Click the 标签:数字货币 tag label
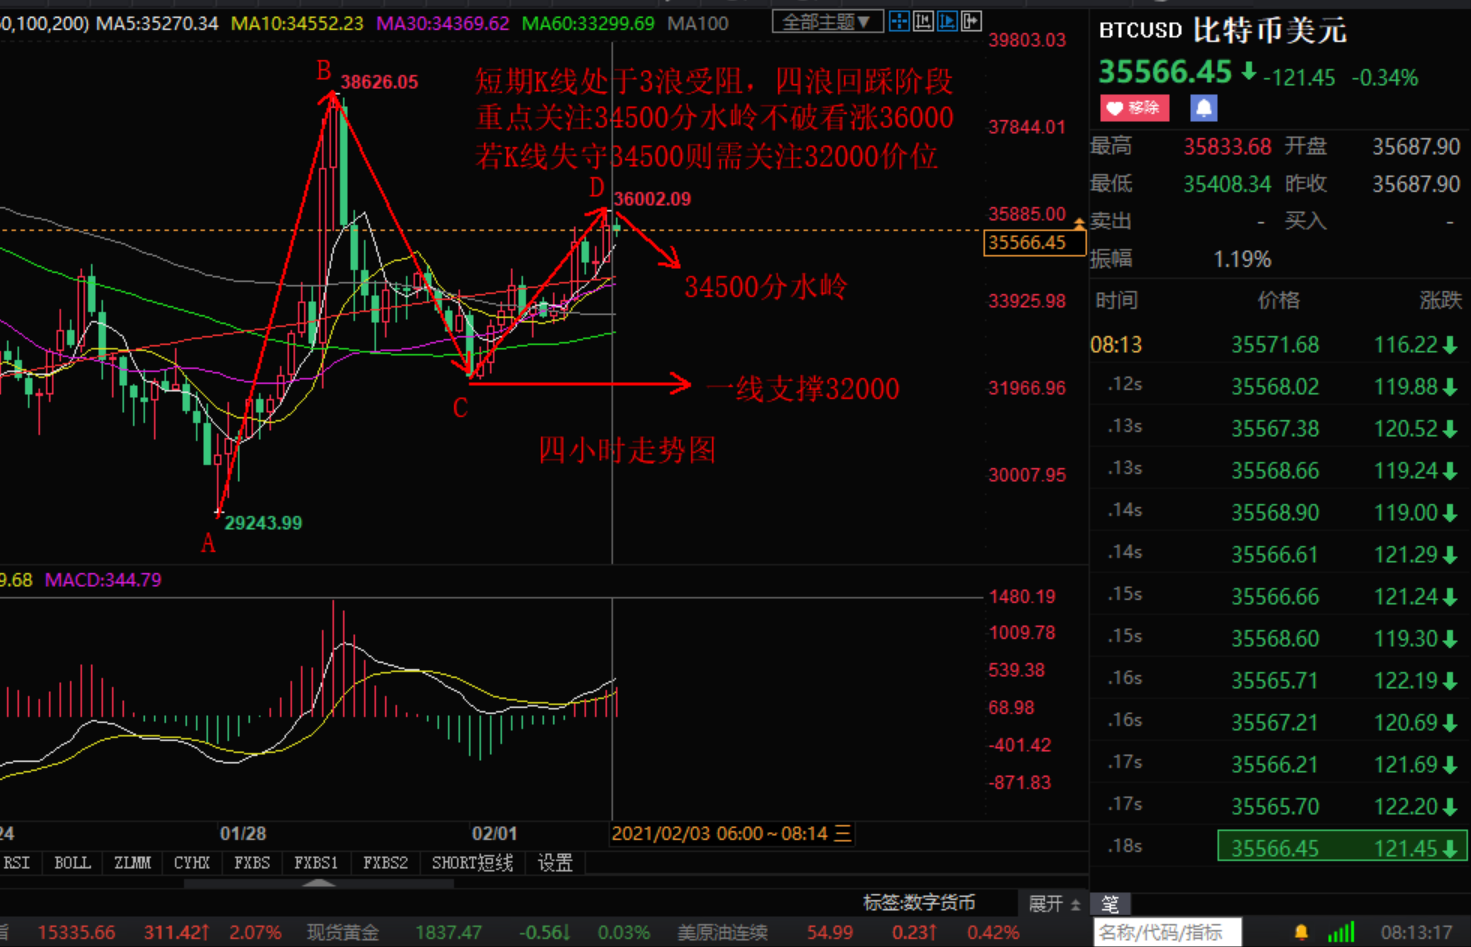This screenshot has width=1471, height=947. pos(919,903)
